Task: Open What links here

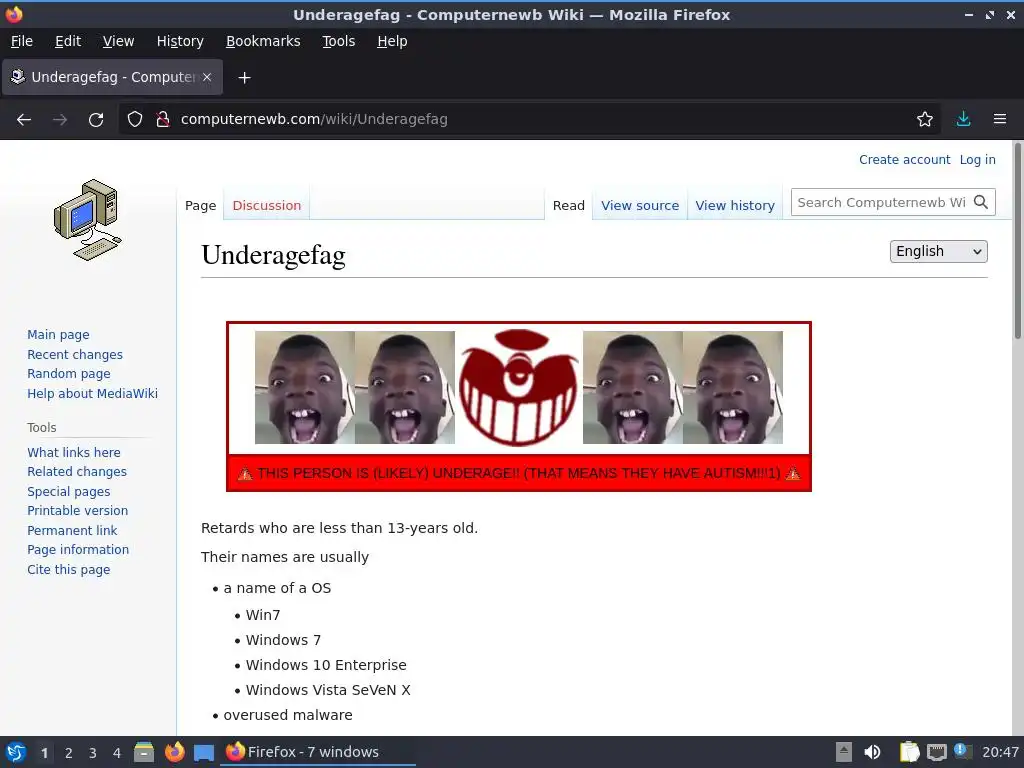Action: (x=74, y=453)
